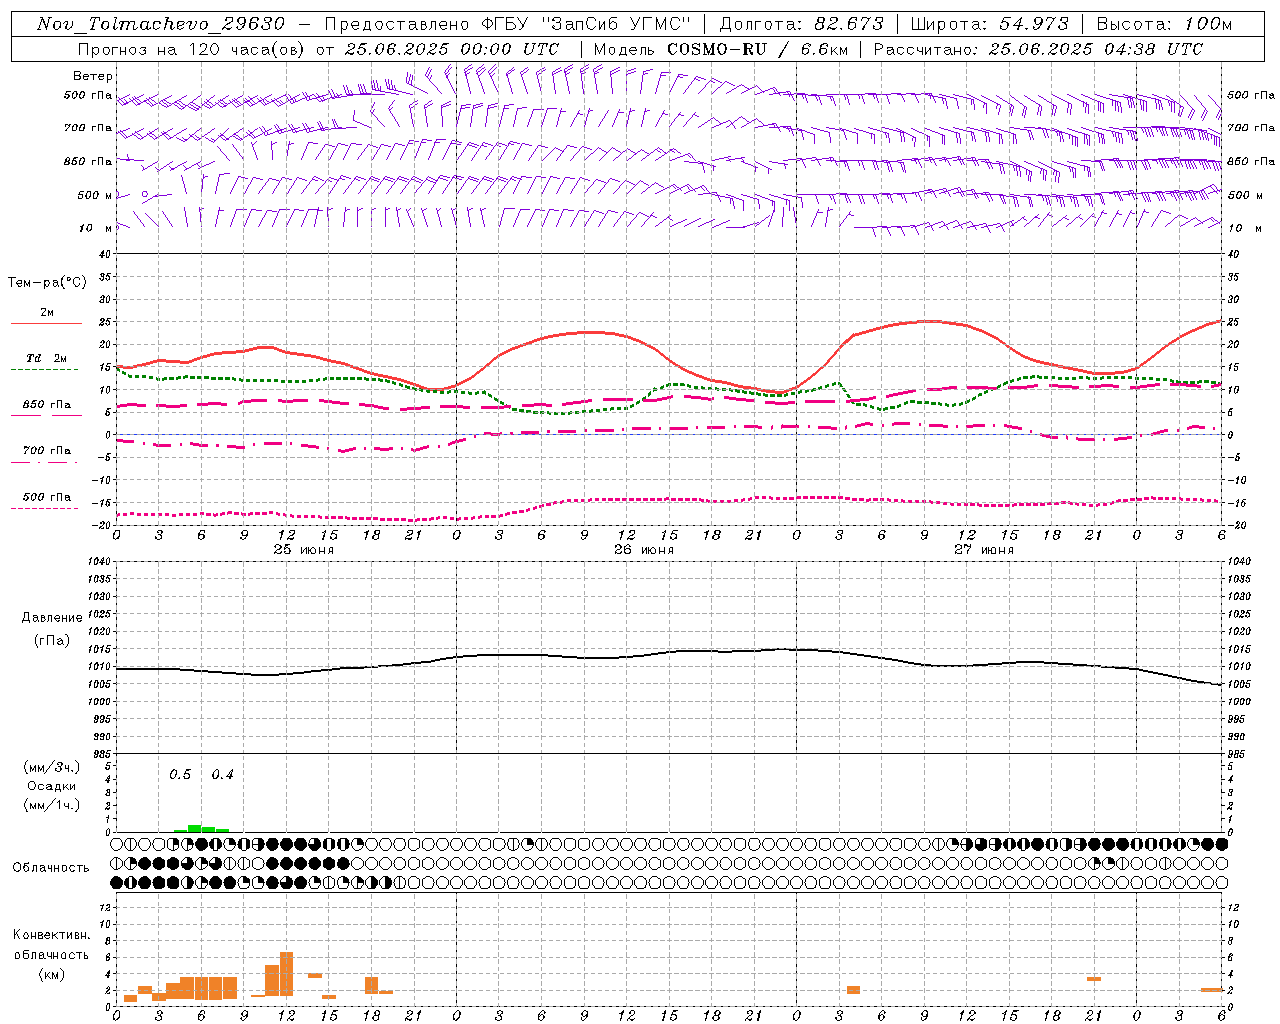Click the date label 27 июня
1280x1024 pixels.
tap(984, 550)
